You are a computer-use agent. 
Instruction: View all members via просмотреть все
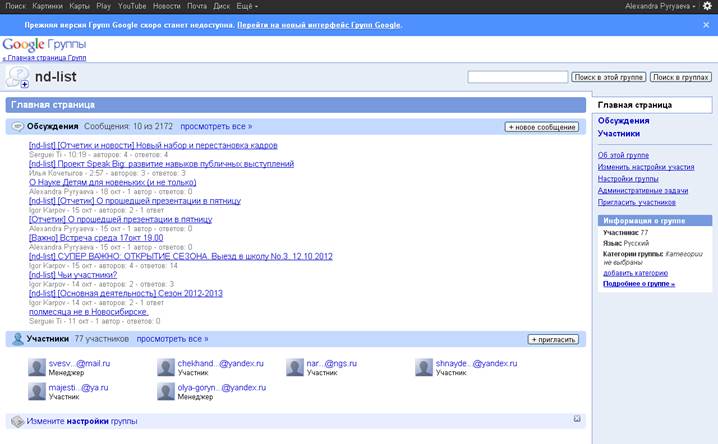tap(172, 339)
